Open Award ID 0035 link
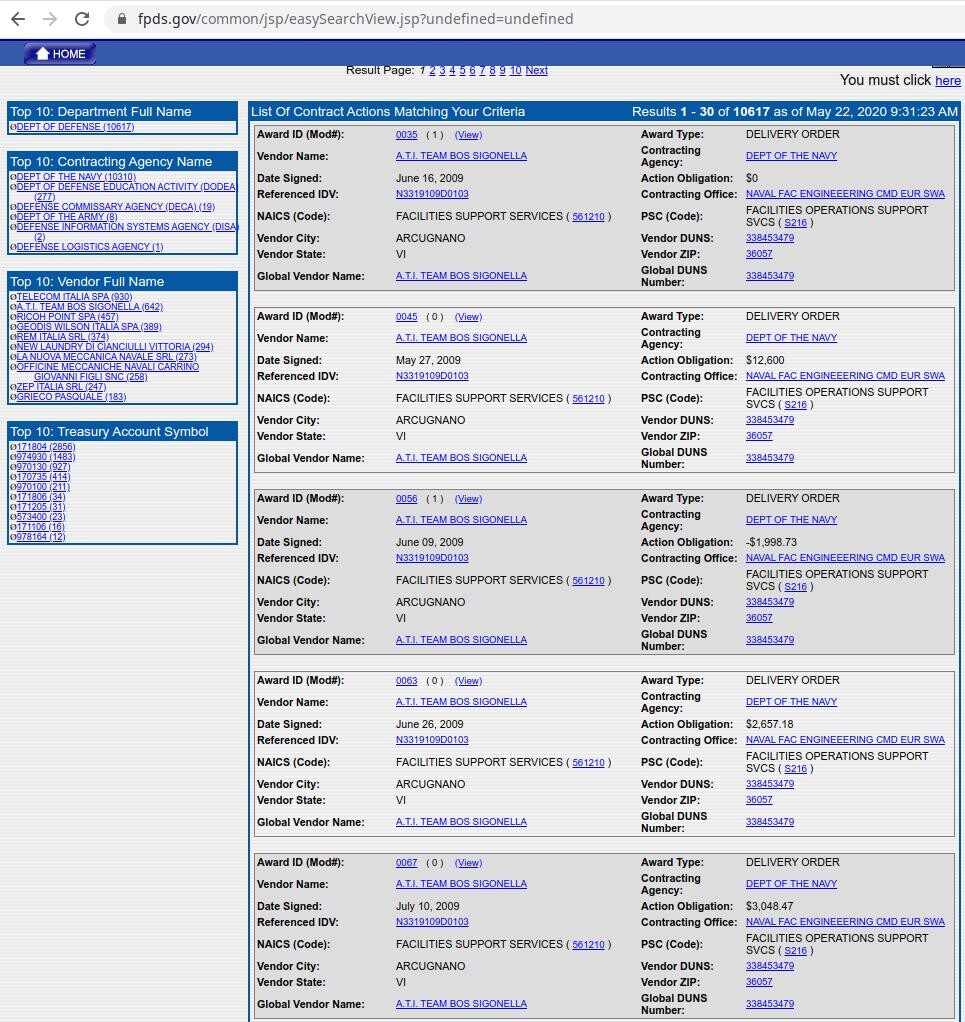Screen dimensions: 965x1022 click(407, 135)
